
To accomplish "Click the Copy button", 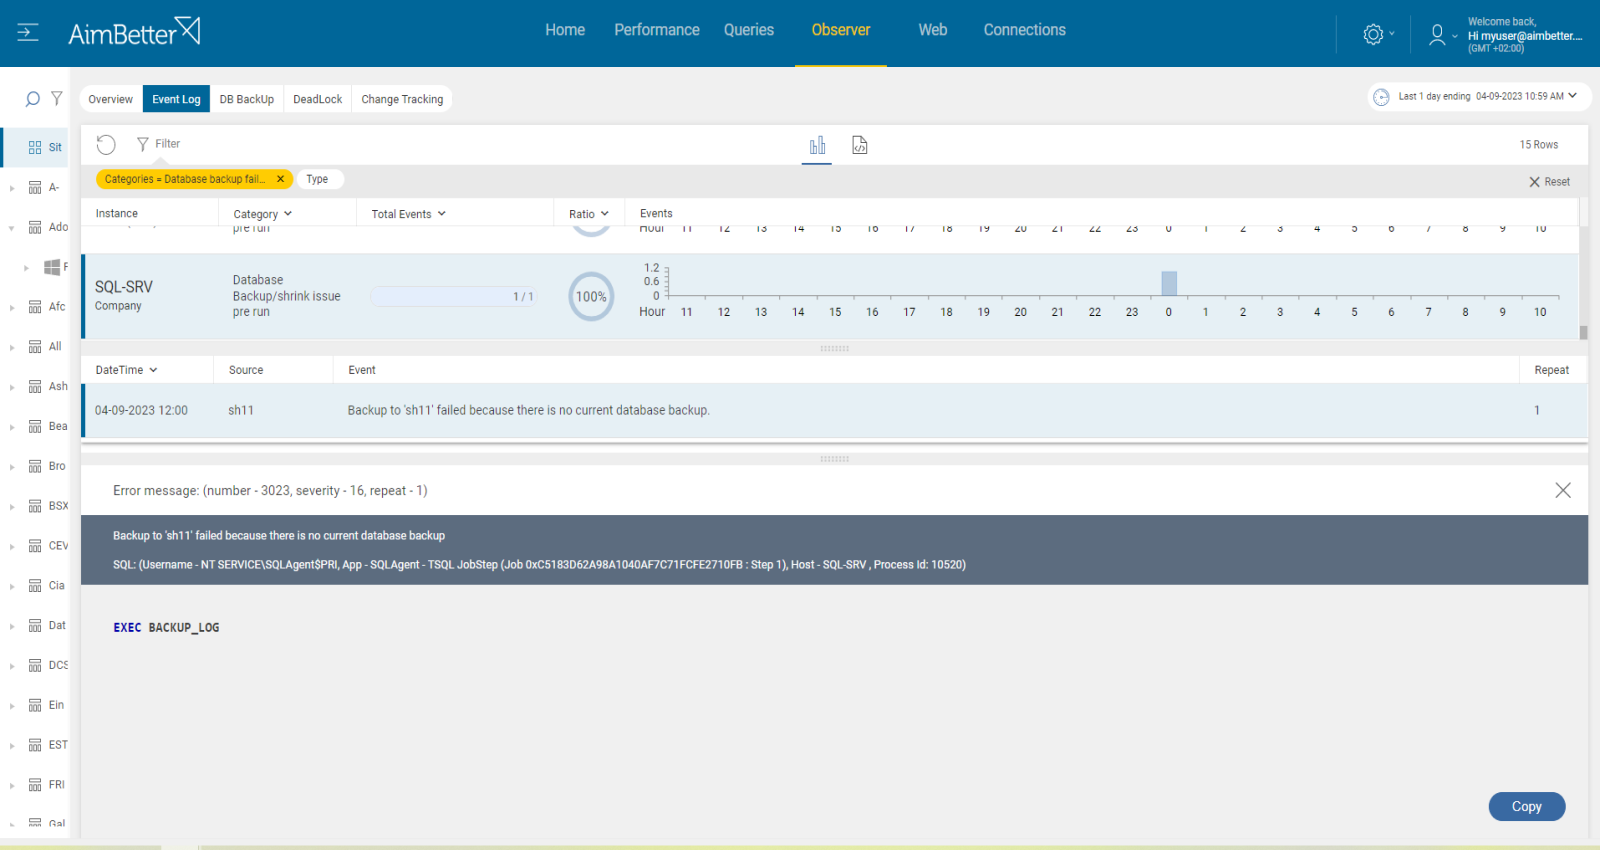I will (1527, 807).
